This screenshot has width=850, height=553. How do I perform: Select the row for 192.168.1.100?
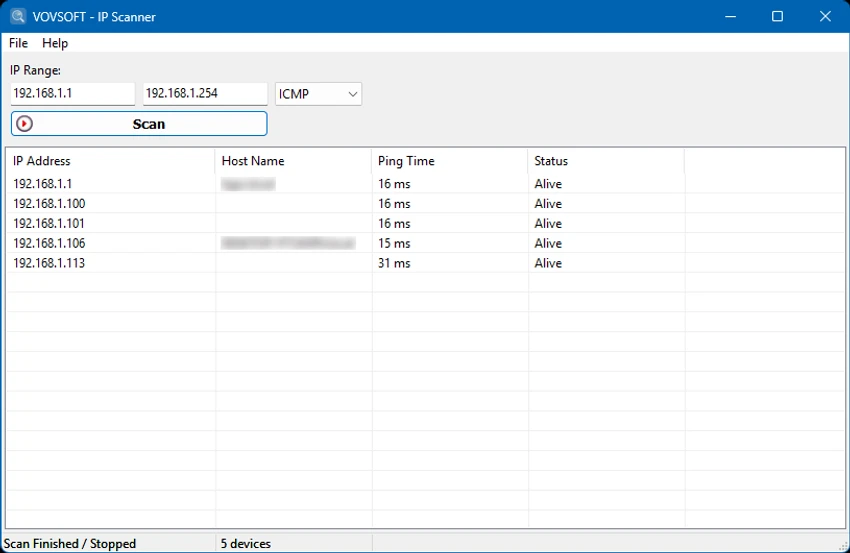[426, 204]
